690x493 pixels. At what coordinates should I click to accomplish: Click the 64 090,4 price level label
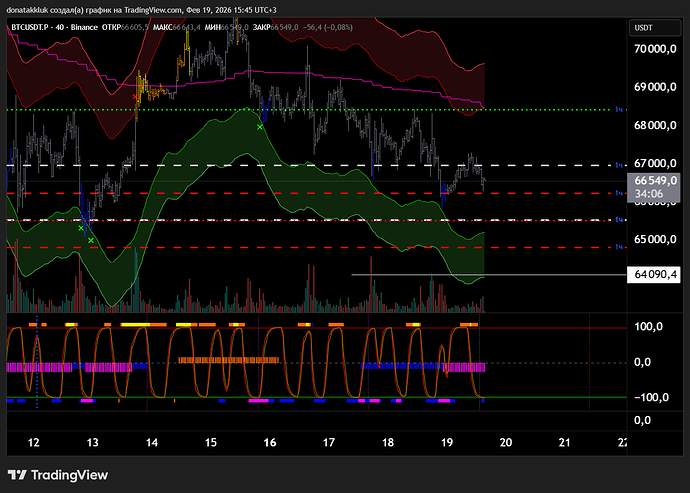pyautogui.click(x=655, y=273)
